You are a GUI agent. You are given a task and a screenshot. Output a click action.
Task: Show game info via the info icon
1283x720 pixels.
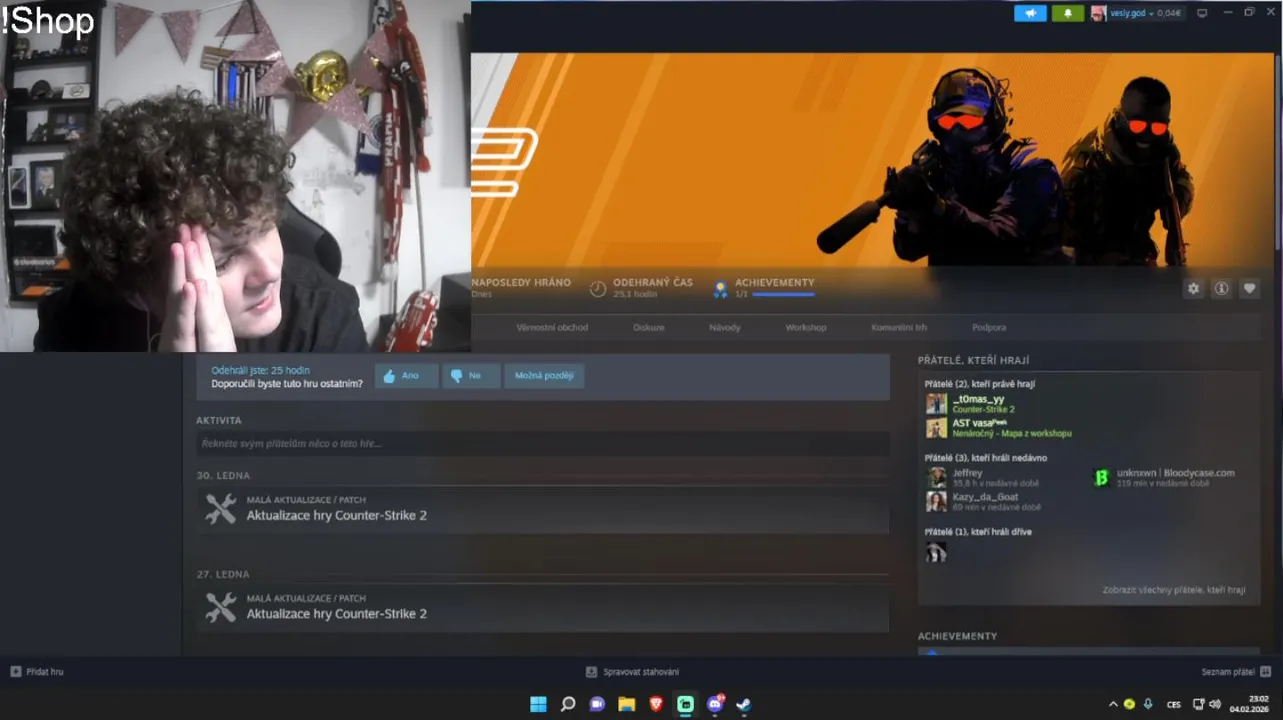coord(1221,288)
